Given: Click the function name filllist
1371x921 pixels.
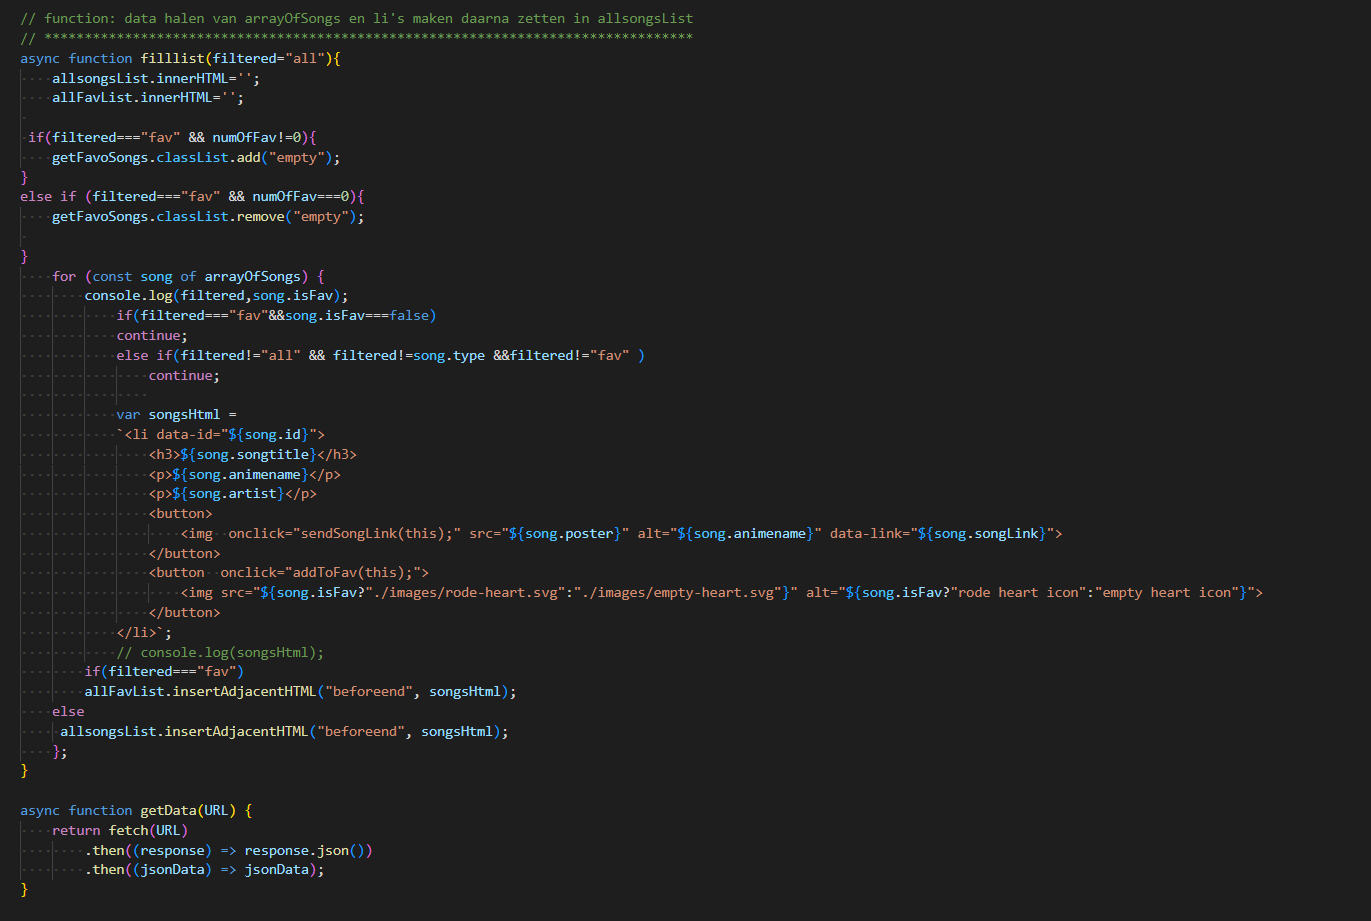Looking at the screenshot, I should 173,58.
